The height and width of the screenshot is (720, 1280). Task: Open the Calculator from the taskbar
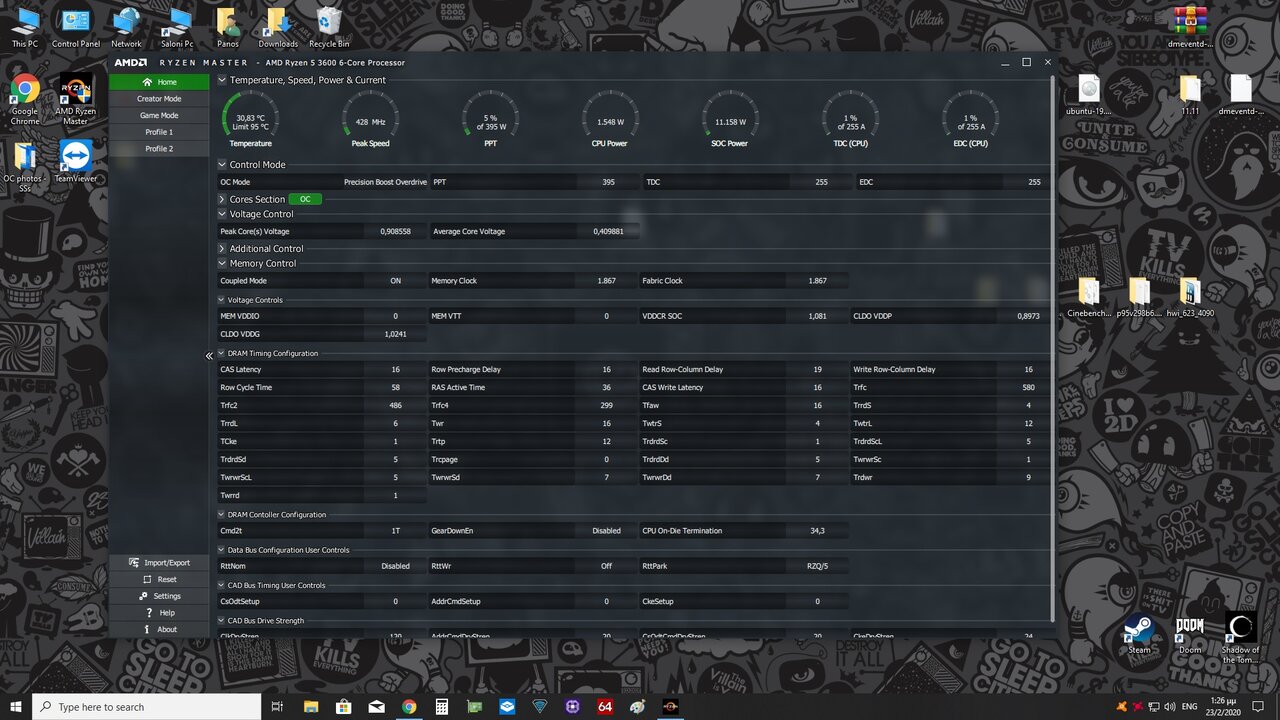coord(441,707)
